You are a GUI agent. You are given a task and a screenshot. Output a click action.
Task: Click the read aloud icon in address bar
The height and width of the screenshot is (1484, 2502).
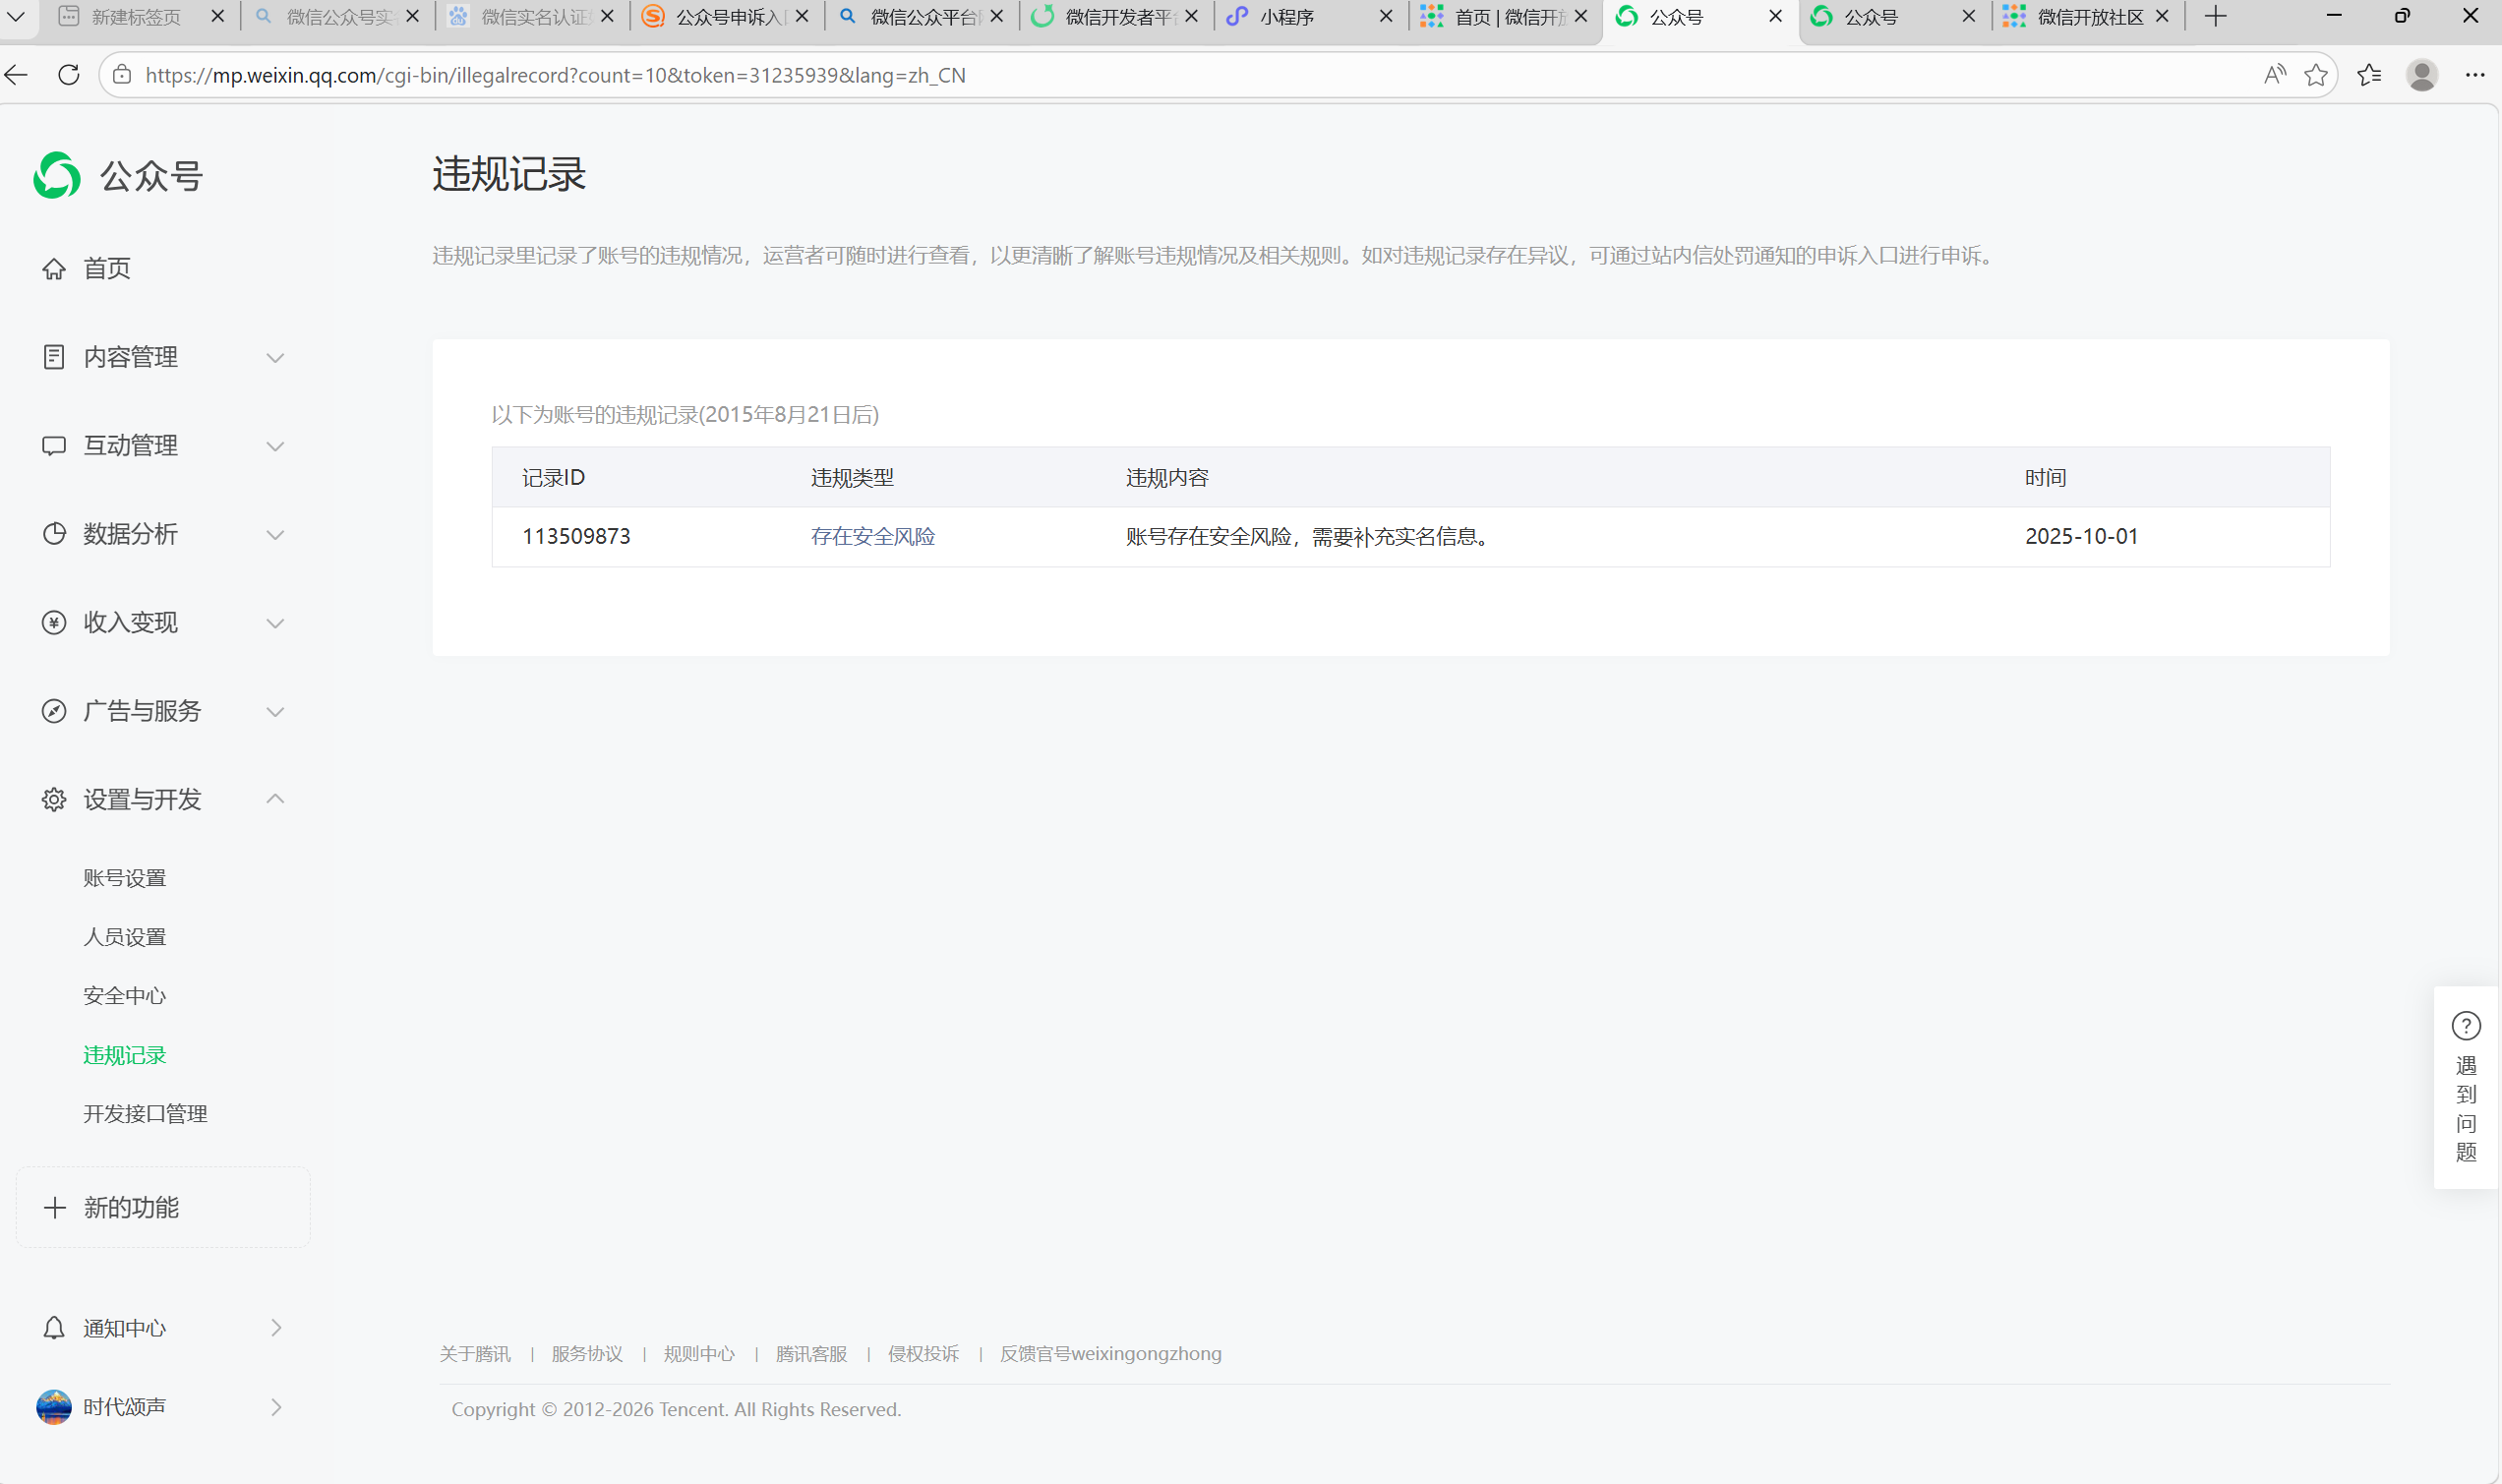(2274, 75)
